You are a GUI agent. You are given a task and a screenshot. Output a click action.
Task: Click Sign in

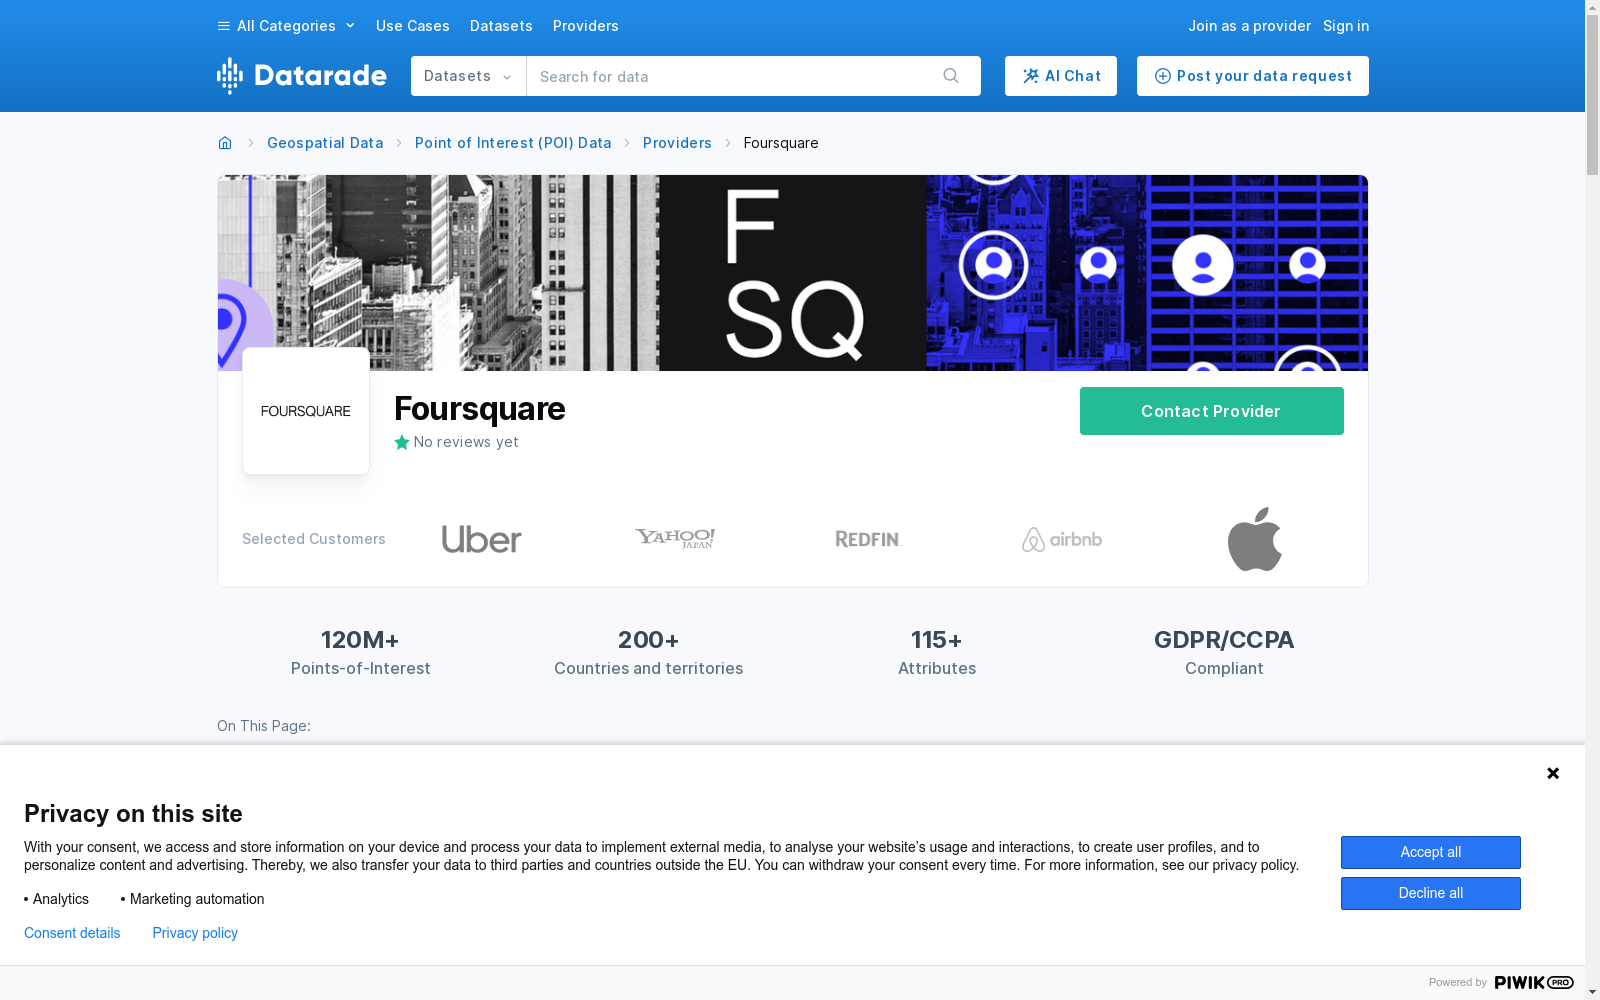point(1346,26)
